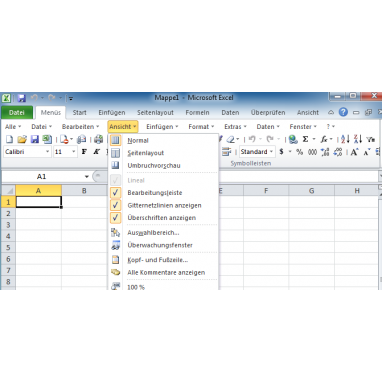
Task: Open the Daten dropdown in Menüs row
Action: (268, 127)
